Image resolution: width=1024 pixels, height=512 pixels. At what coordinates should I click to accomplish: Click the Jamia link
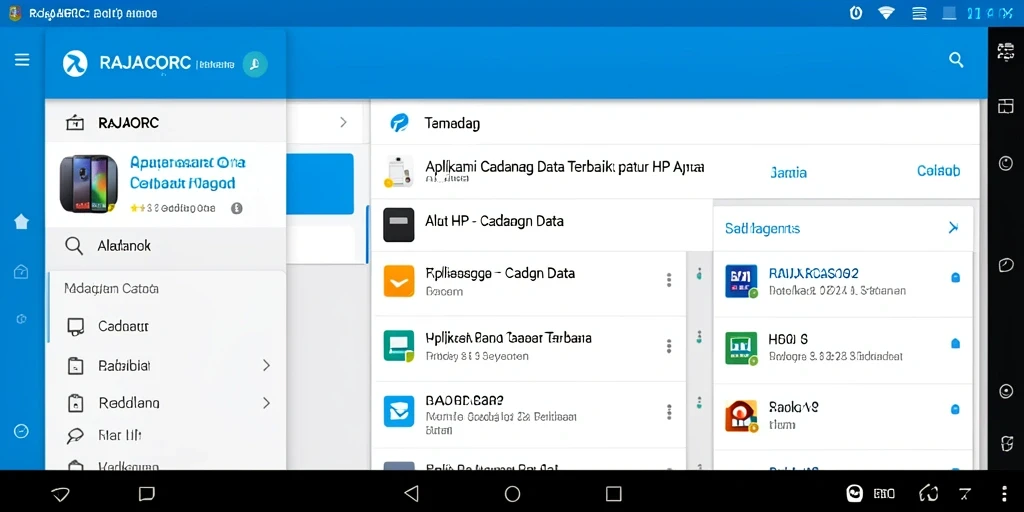click(x=788, y=173)
